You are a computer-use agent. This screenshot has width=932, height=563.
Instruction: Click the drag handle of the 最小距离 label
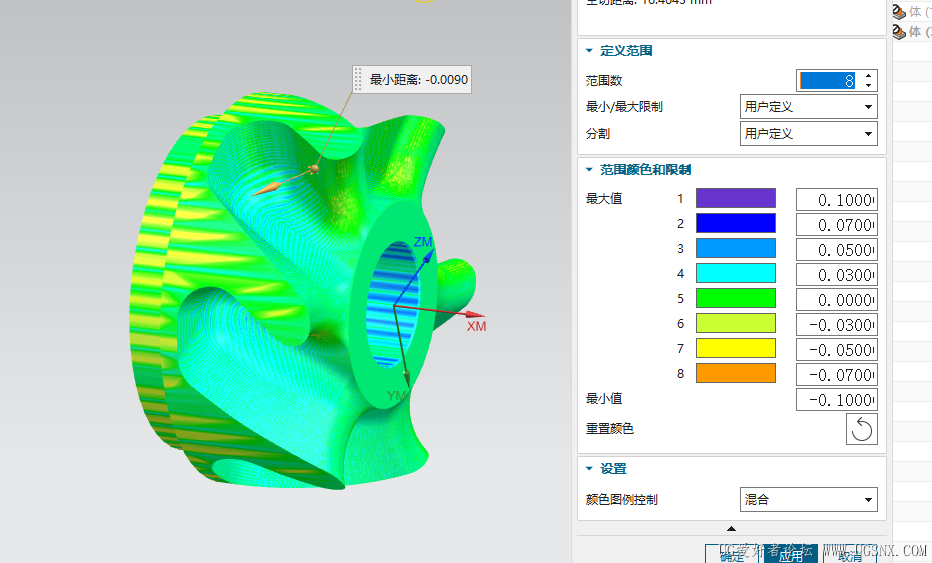358,80
